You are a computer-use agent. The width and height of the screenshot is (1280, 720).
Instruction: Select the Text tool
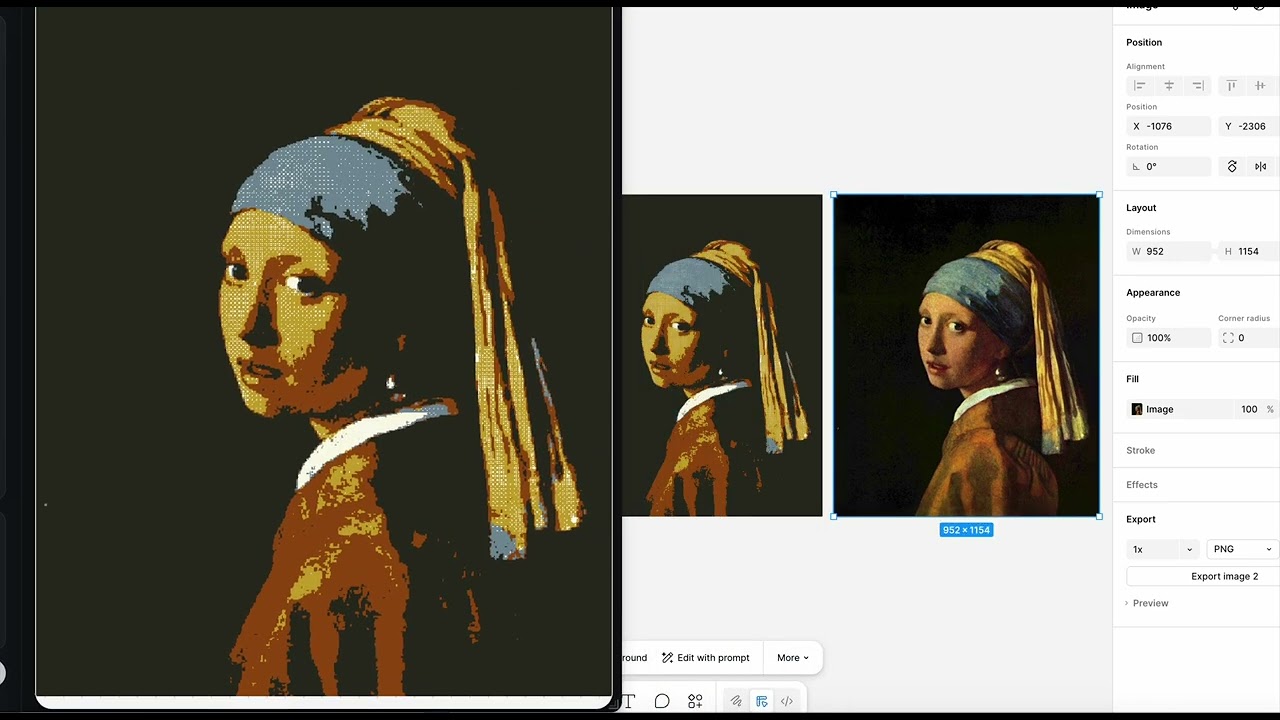coord(628,701)
